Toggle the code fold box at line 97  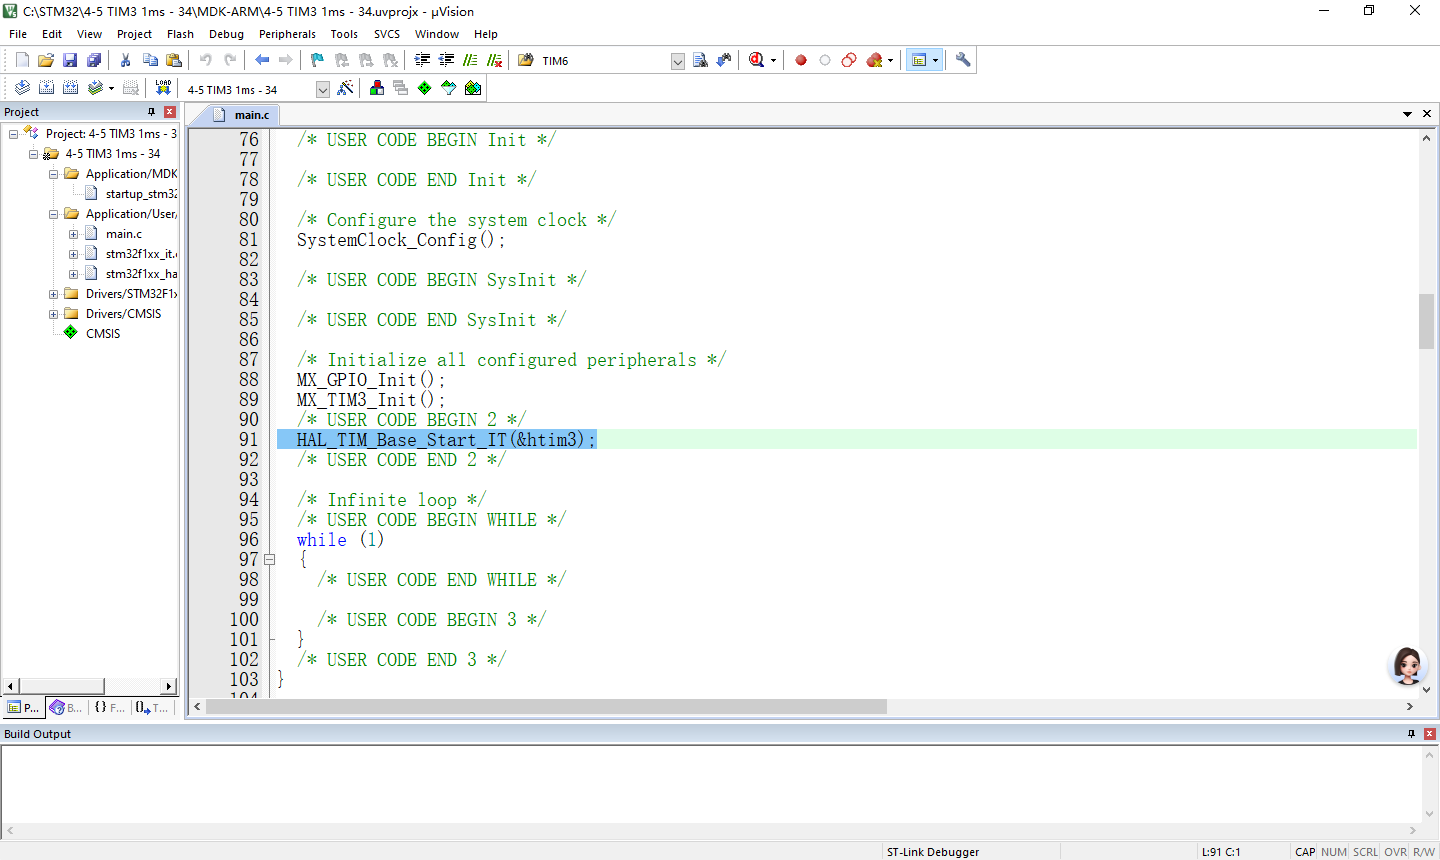[x=269, y=560]
